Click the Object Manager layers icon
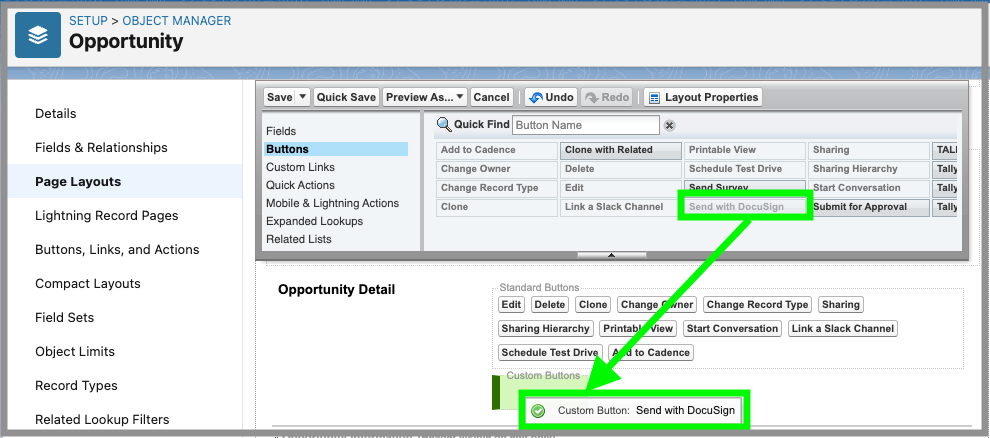 tap(37, 35)
